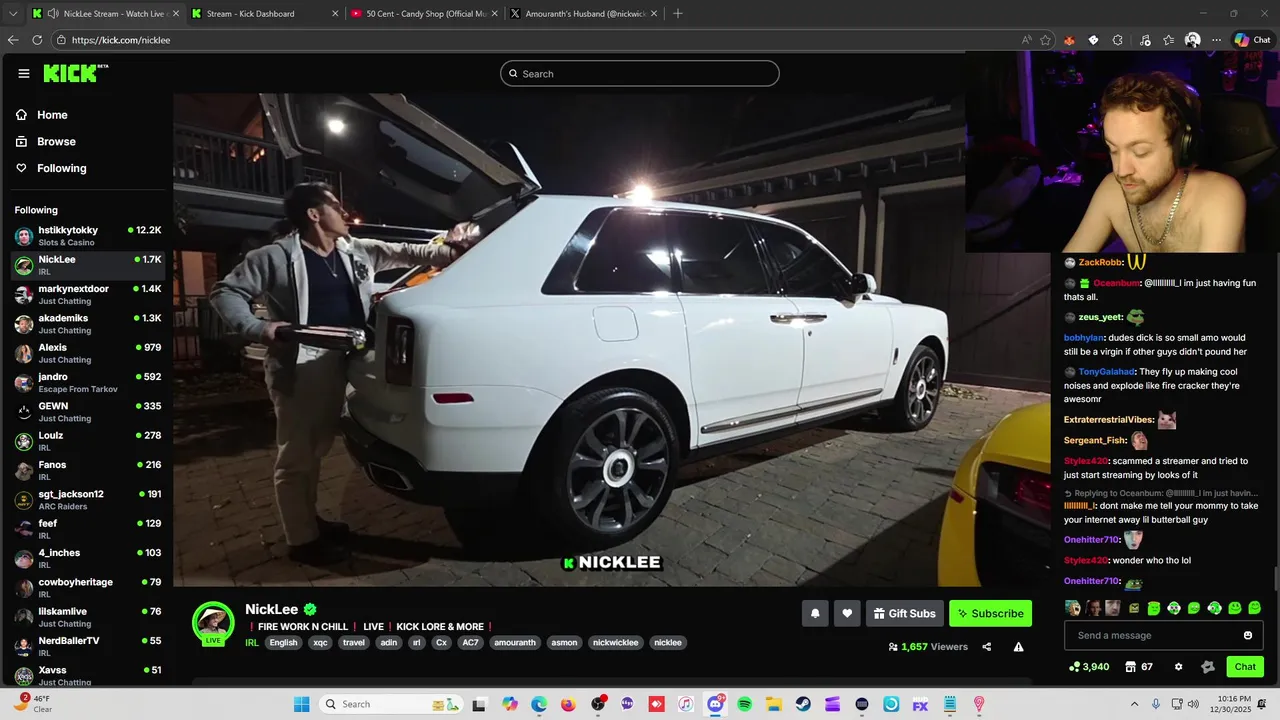Viewport: 1280px width, 720px height.
Task: Pick the first emote in quick emote row
Action: [1073, 608]
